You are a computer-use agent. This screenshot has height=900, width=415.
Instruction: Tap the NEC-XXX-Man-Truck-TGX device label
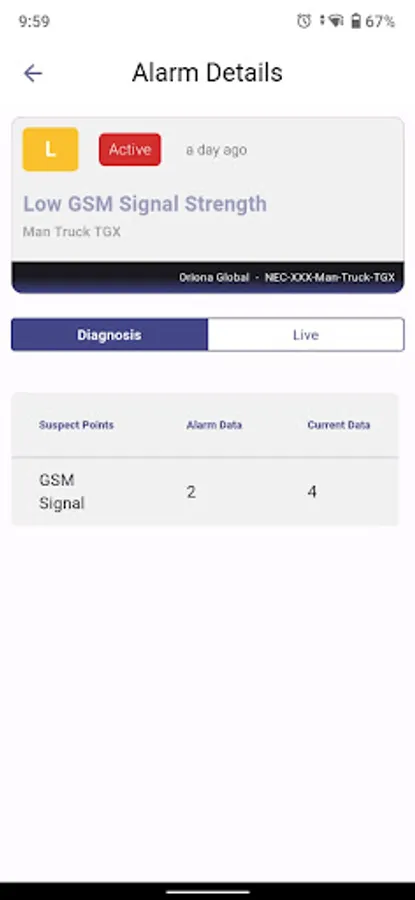point(329,277)
